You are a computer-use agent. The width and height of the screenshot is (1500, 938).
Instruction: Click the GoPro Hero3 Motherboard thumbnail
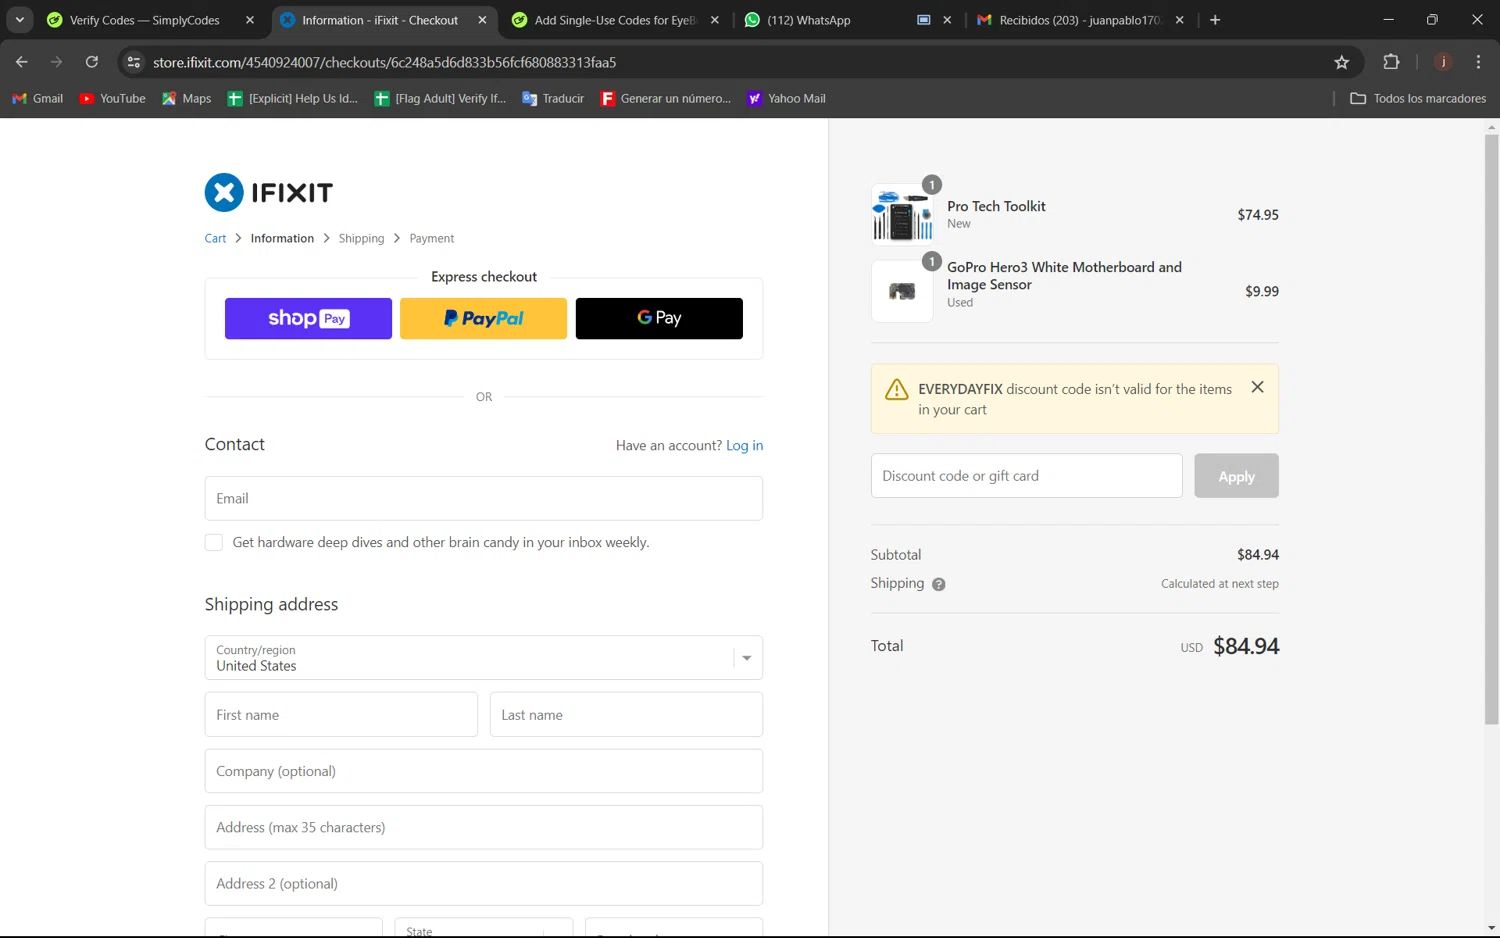click(x=902, y=291)
